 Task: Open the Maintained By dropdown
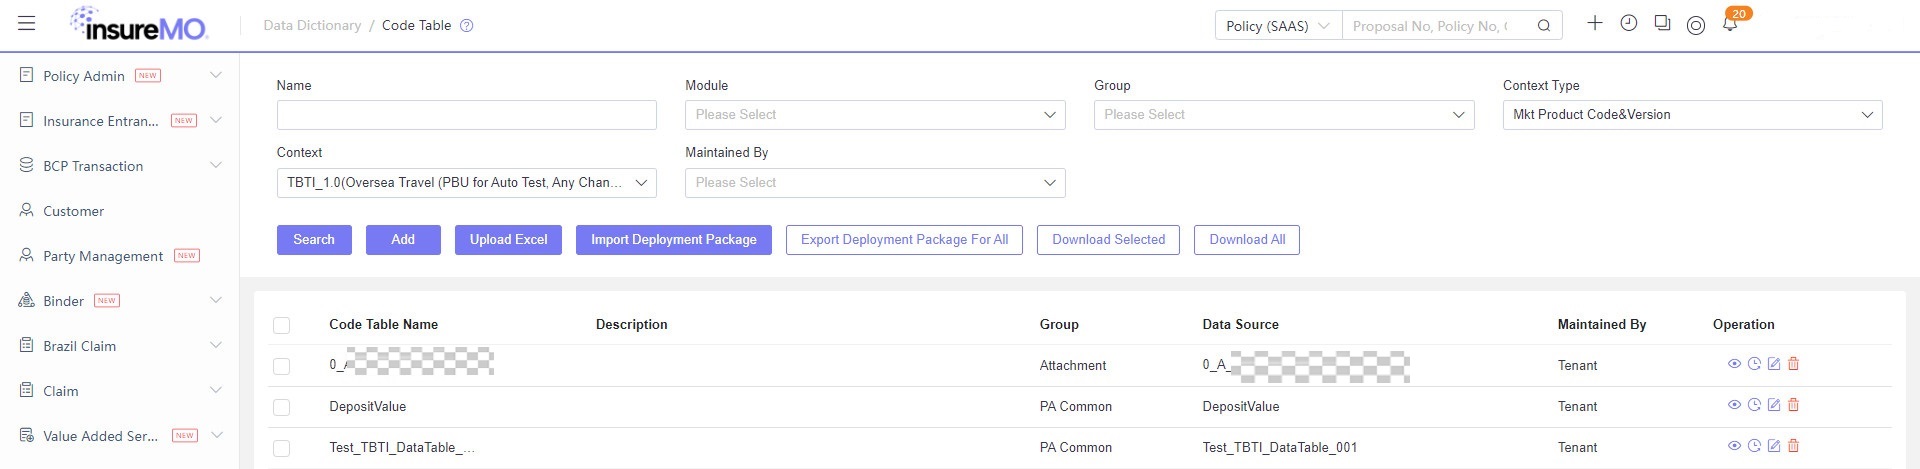[x=875, y=183]
